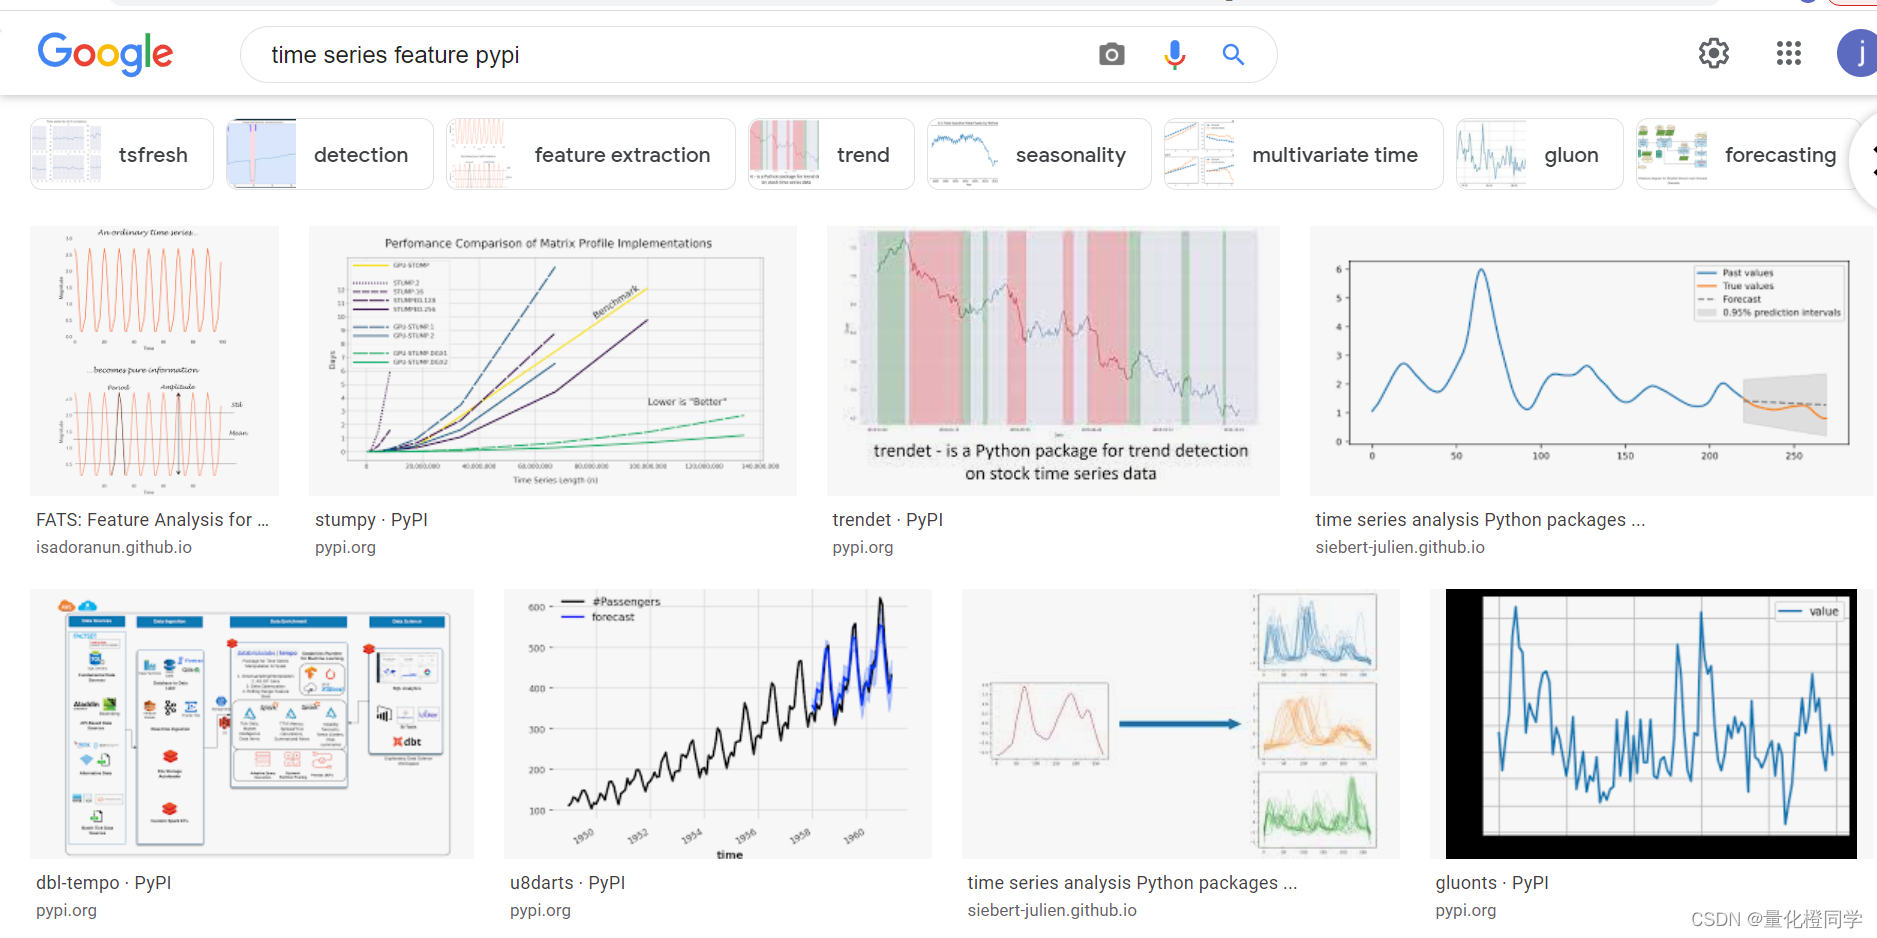
Task: Select the gluon filter chip
Action: [x=1539, y=154]
